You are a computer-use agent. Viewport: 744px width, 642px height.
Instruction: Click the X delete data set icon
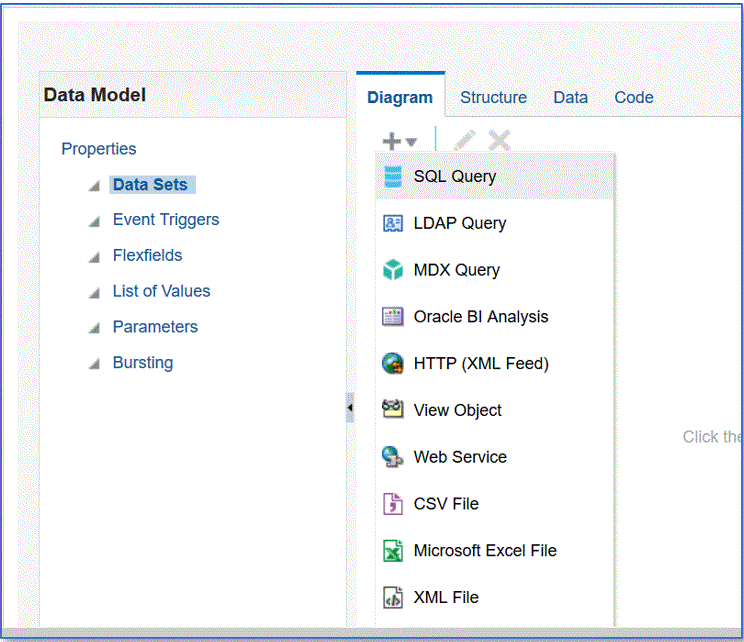(499, 141)
